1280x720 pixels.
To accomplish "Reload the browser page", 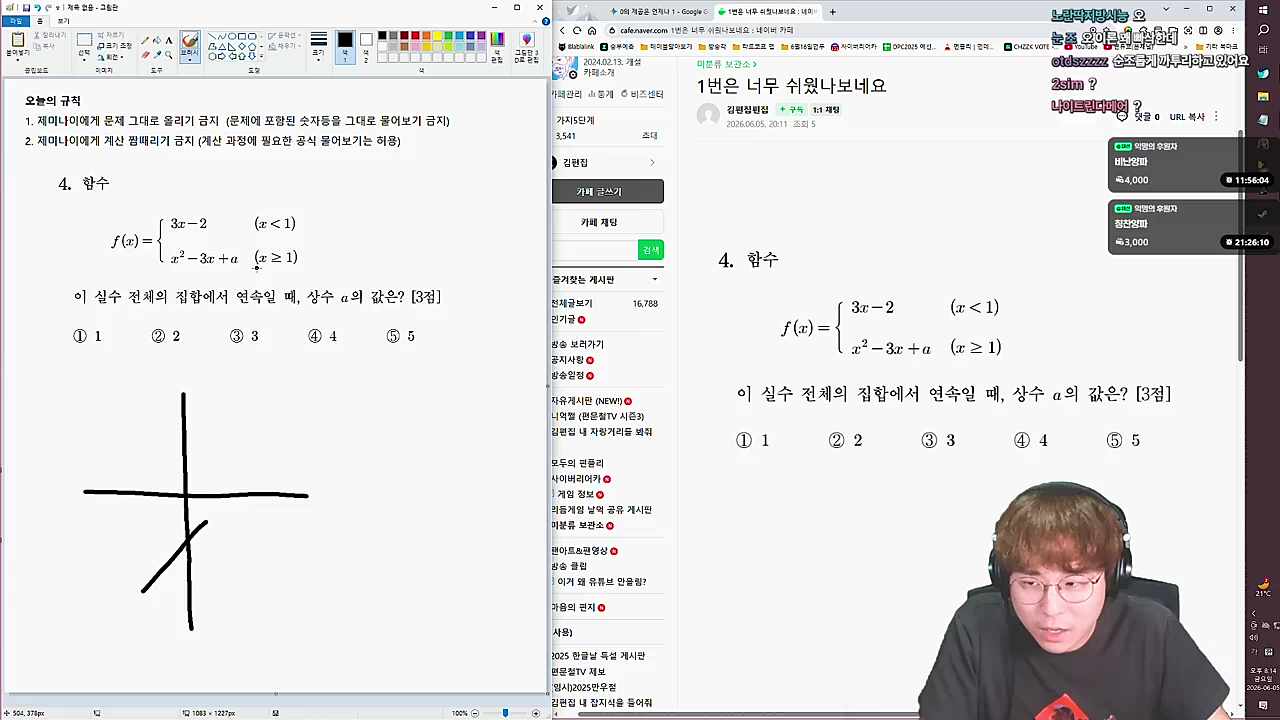I will [576, 30].
